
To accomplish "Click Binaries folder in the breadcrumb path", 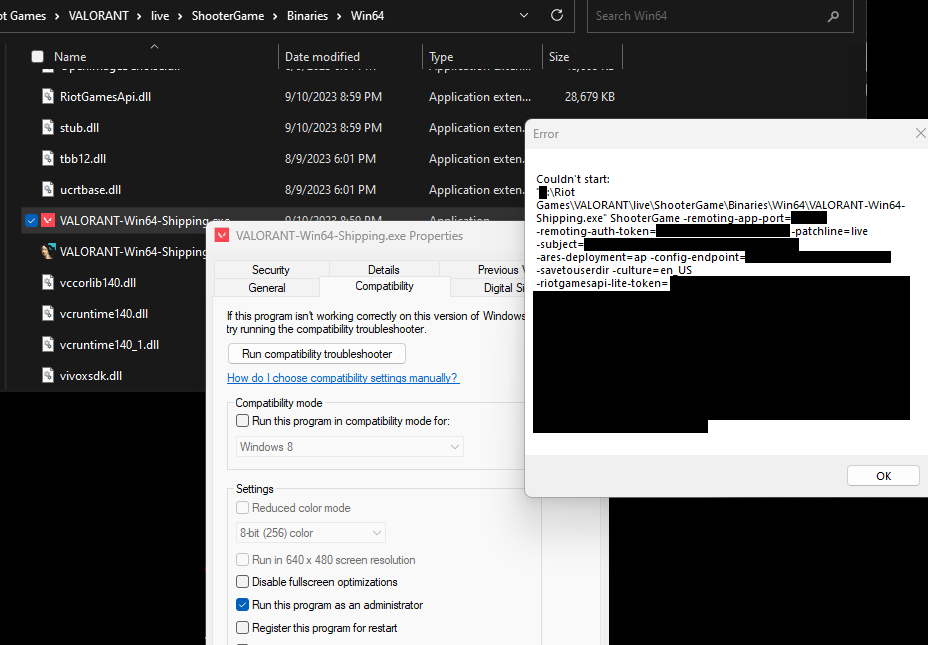I will (x=307, y=16).
